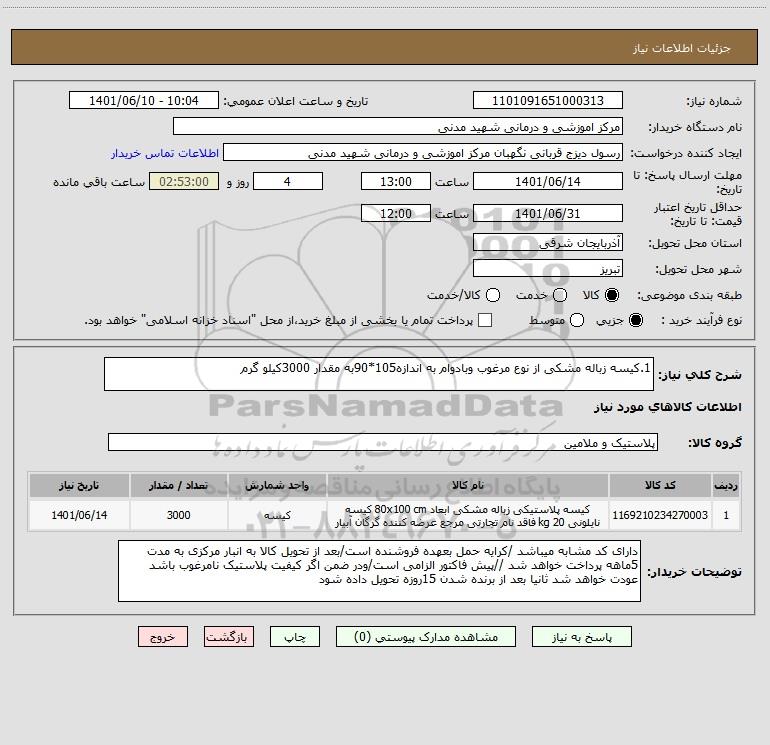770x745 pixels.
Task: Click the delivery city field تبریز
Action: (x=548, y=269)
